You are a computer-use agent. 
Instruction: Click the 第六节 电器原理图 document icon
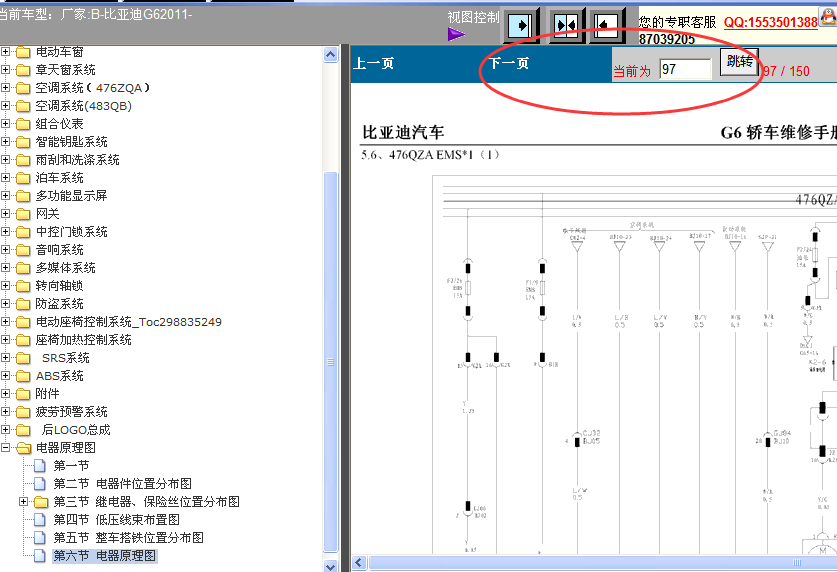pos(40,555)
